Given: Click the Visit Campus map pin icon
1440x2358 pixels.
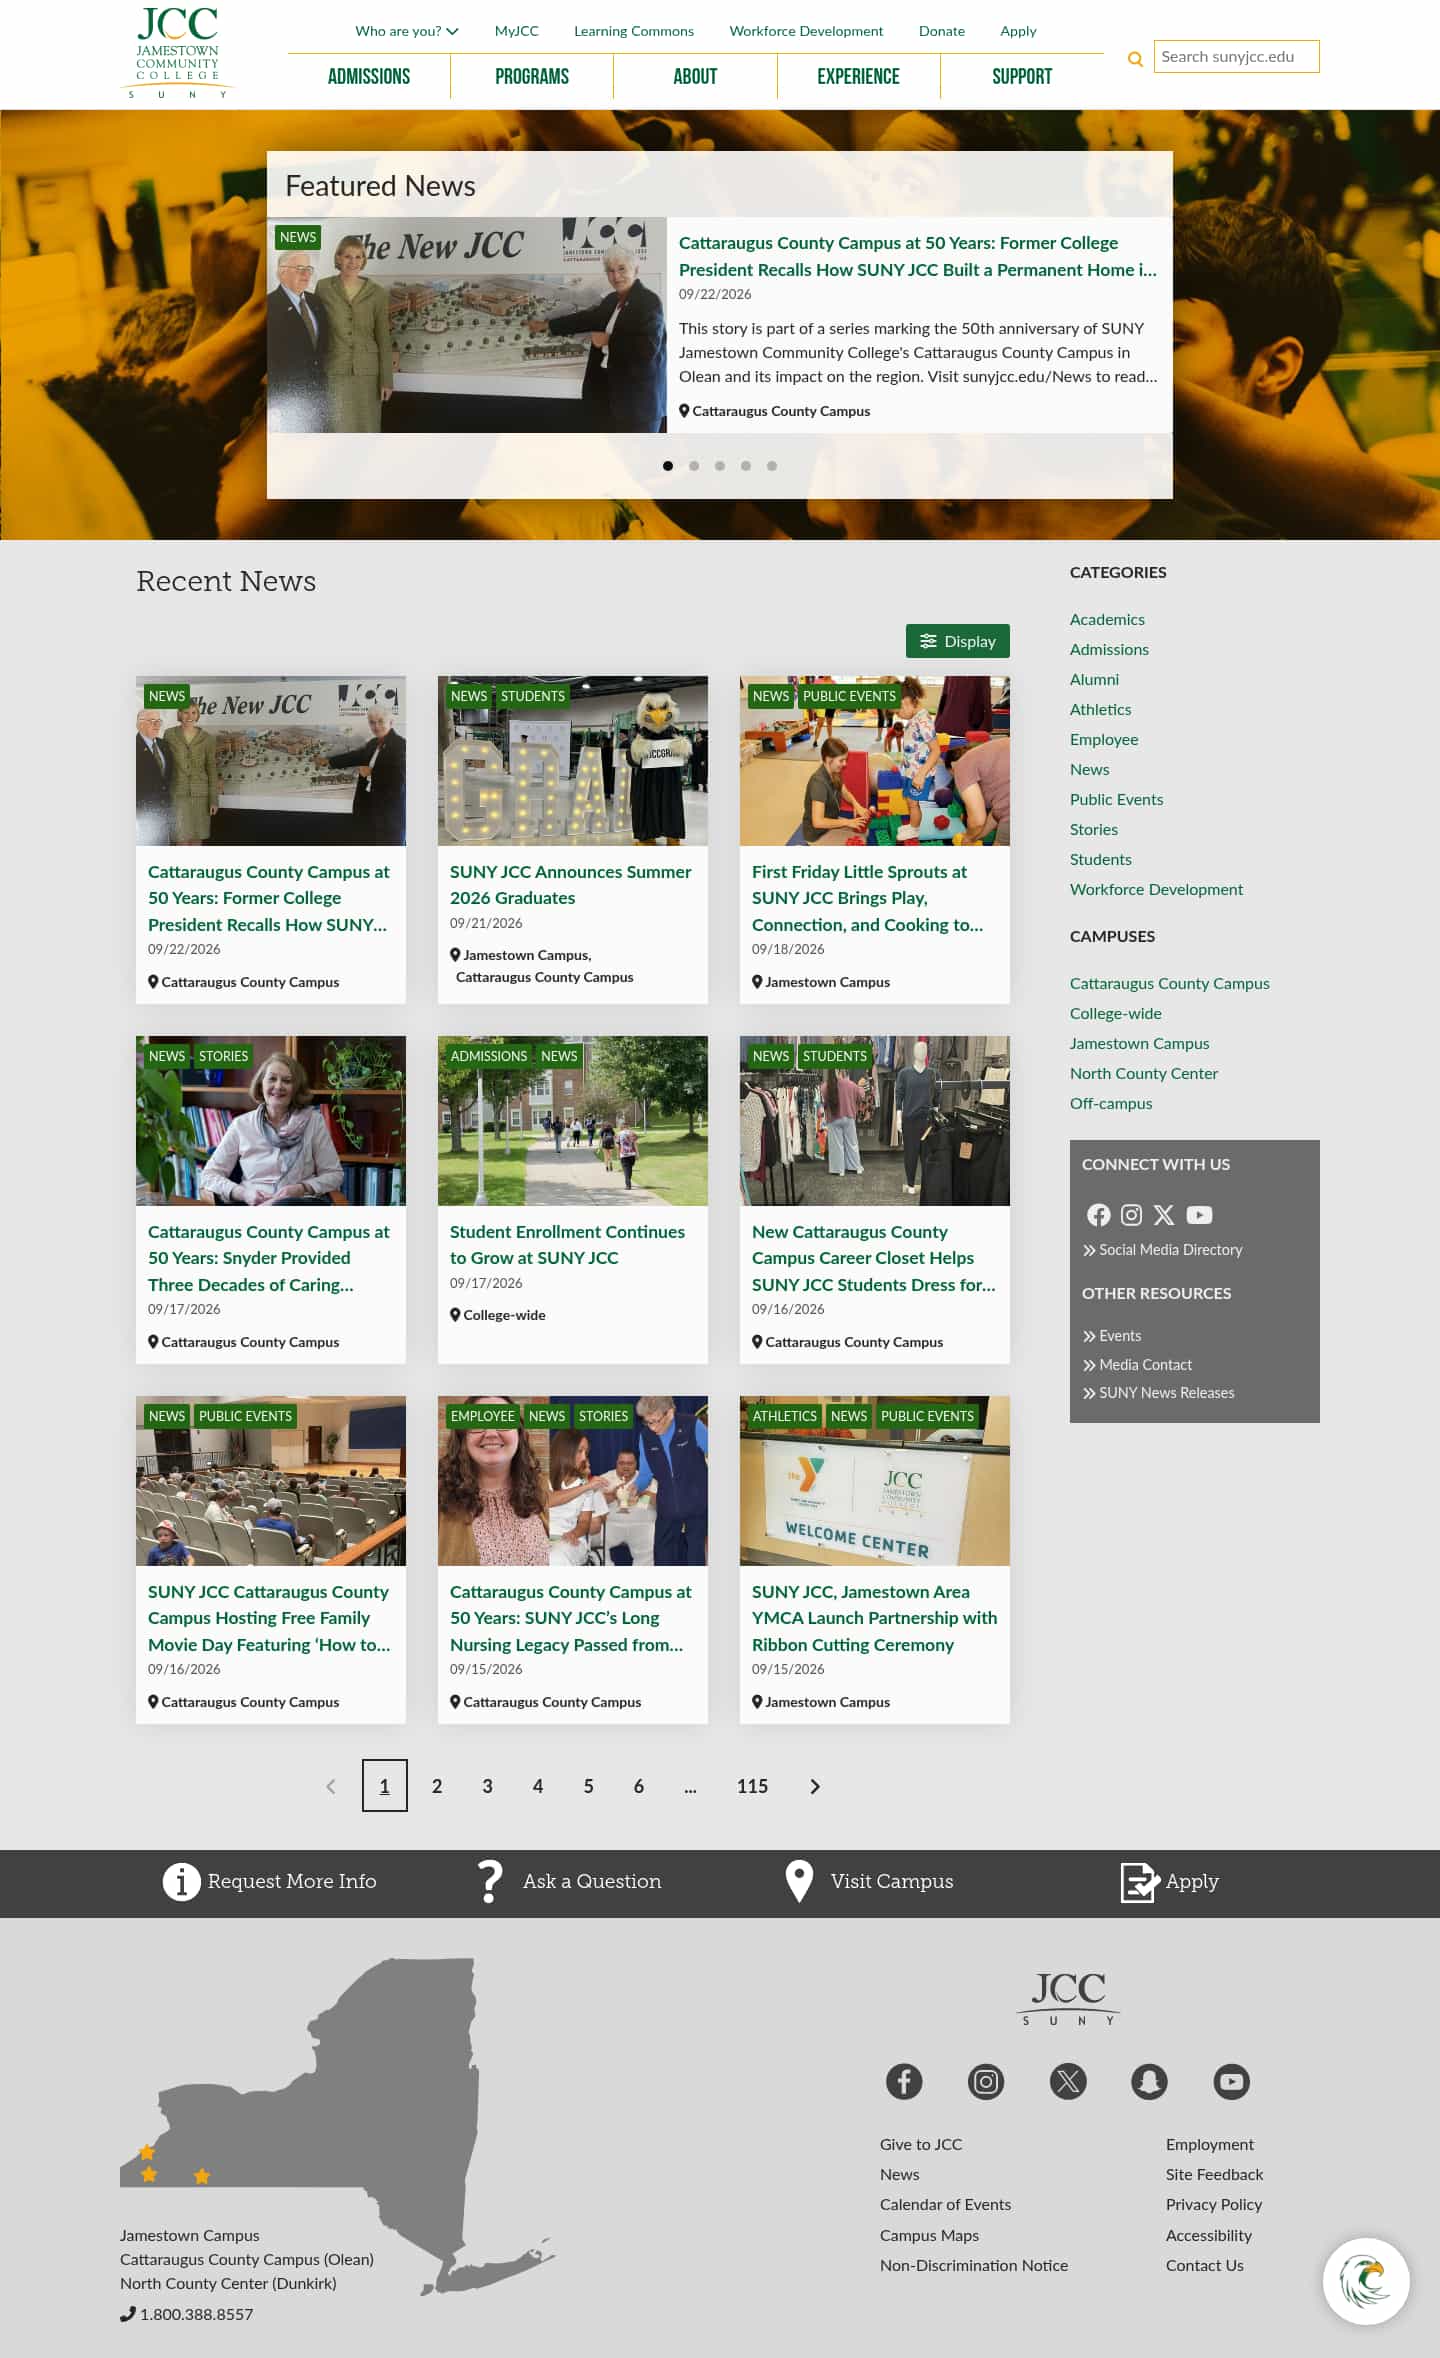Looking at the screenshot, I should point(799,1882).
